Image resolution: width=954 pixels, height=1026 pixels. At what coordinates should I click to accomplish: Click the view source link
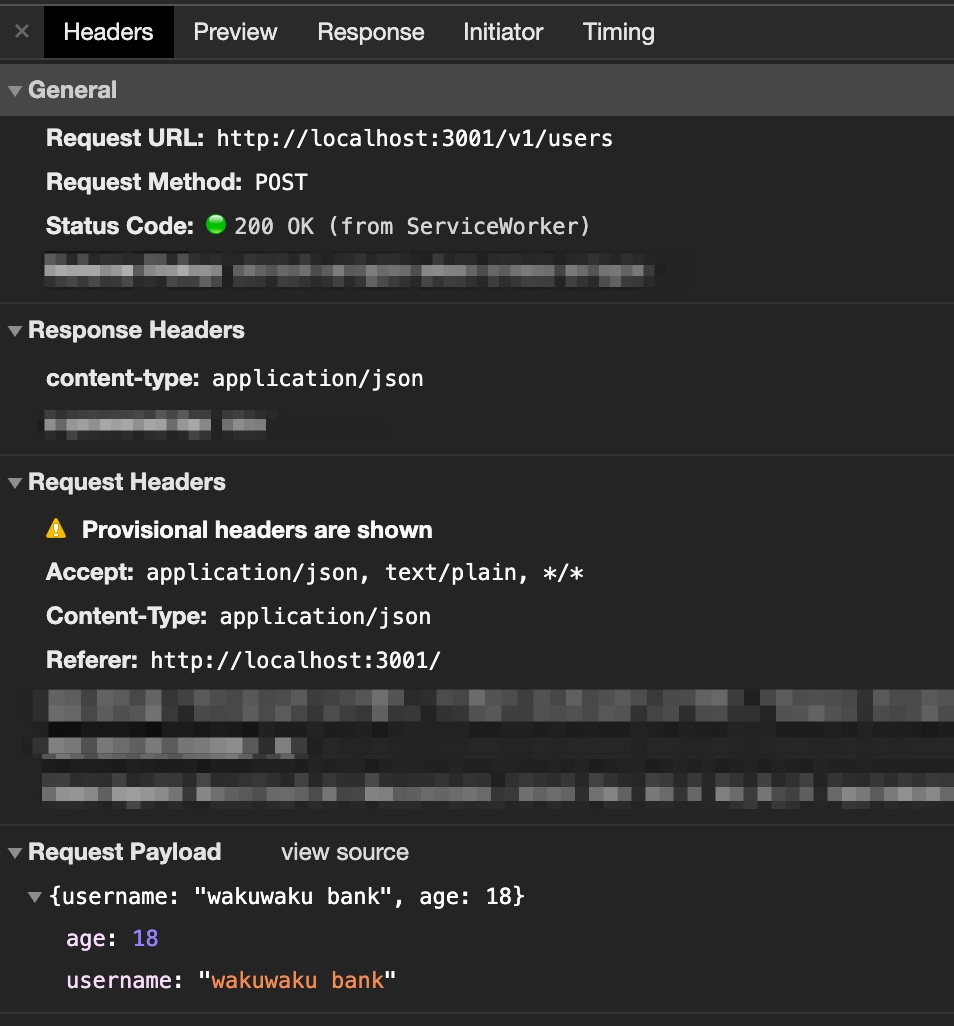(x=344, y=852)
